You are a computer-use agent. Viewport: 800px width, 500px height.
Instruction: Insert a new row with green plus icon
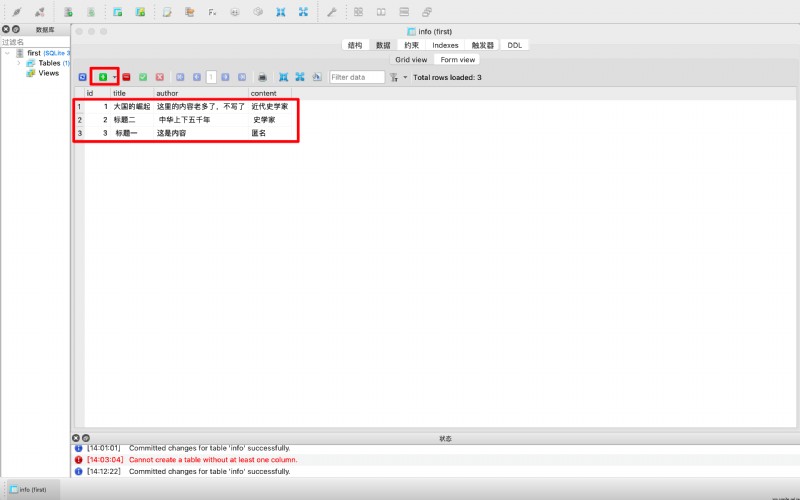click(103, 77)
